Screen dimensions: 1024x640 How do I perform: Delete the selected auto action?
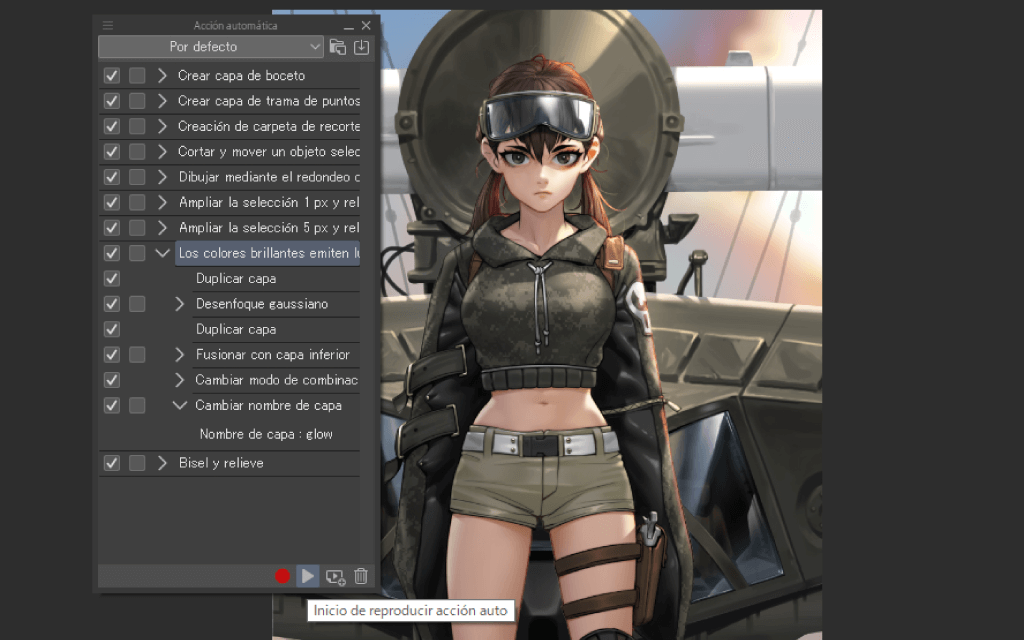(359, 576)
